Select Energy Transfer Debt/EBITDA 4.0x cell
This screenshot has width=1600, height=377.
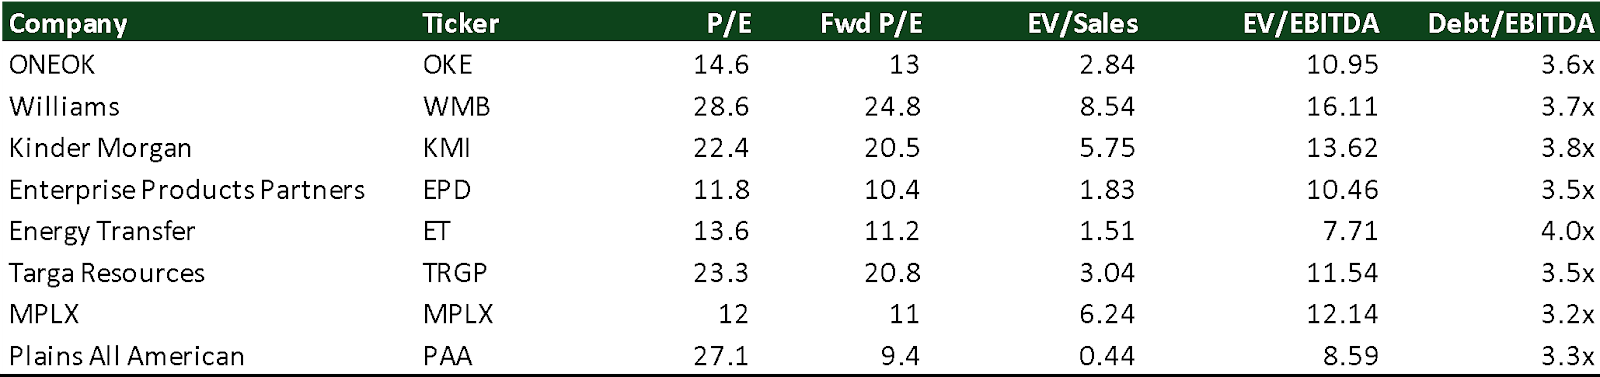click(x=1567, y=231)
